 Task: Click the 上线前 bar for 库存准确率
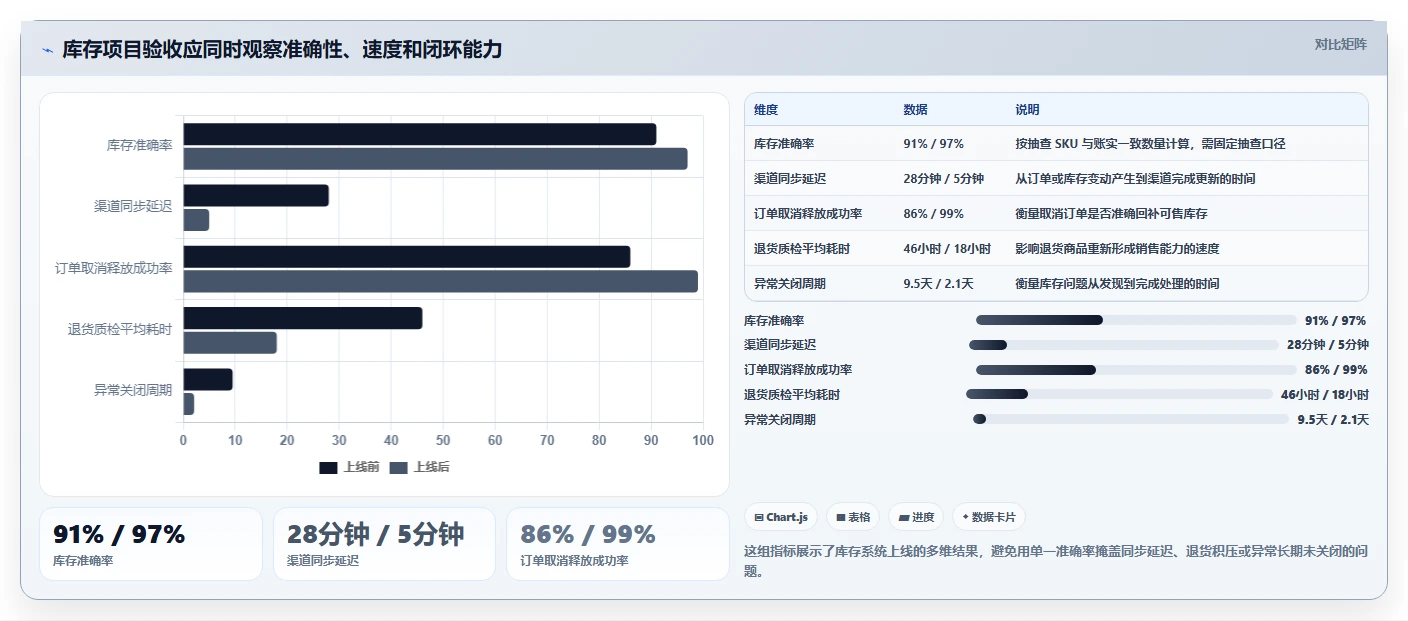point(419,134)
